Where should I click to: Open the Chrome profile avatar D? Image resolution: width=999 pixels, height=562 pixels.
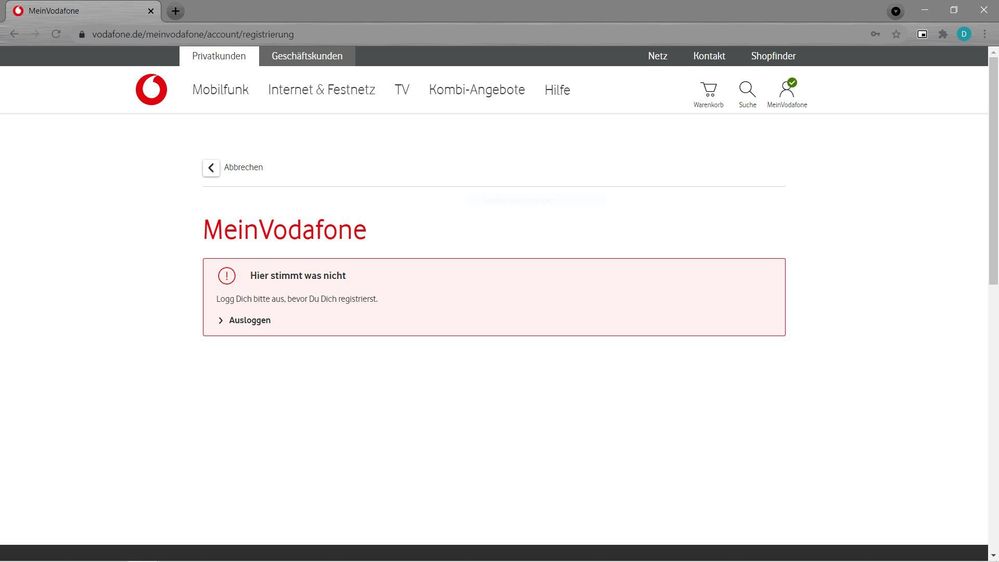click(x=964, y=34)
